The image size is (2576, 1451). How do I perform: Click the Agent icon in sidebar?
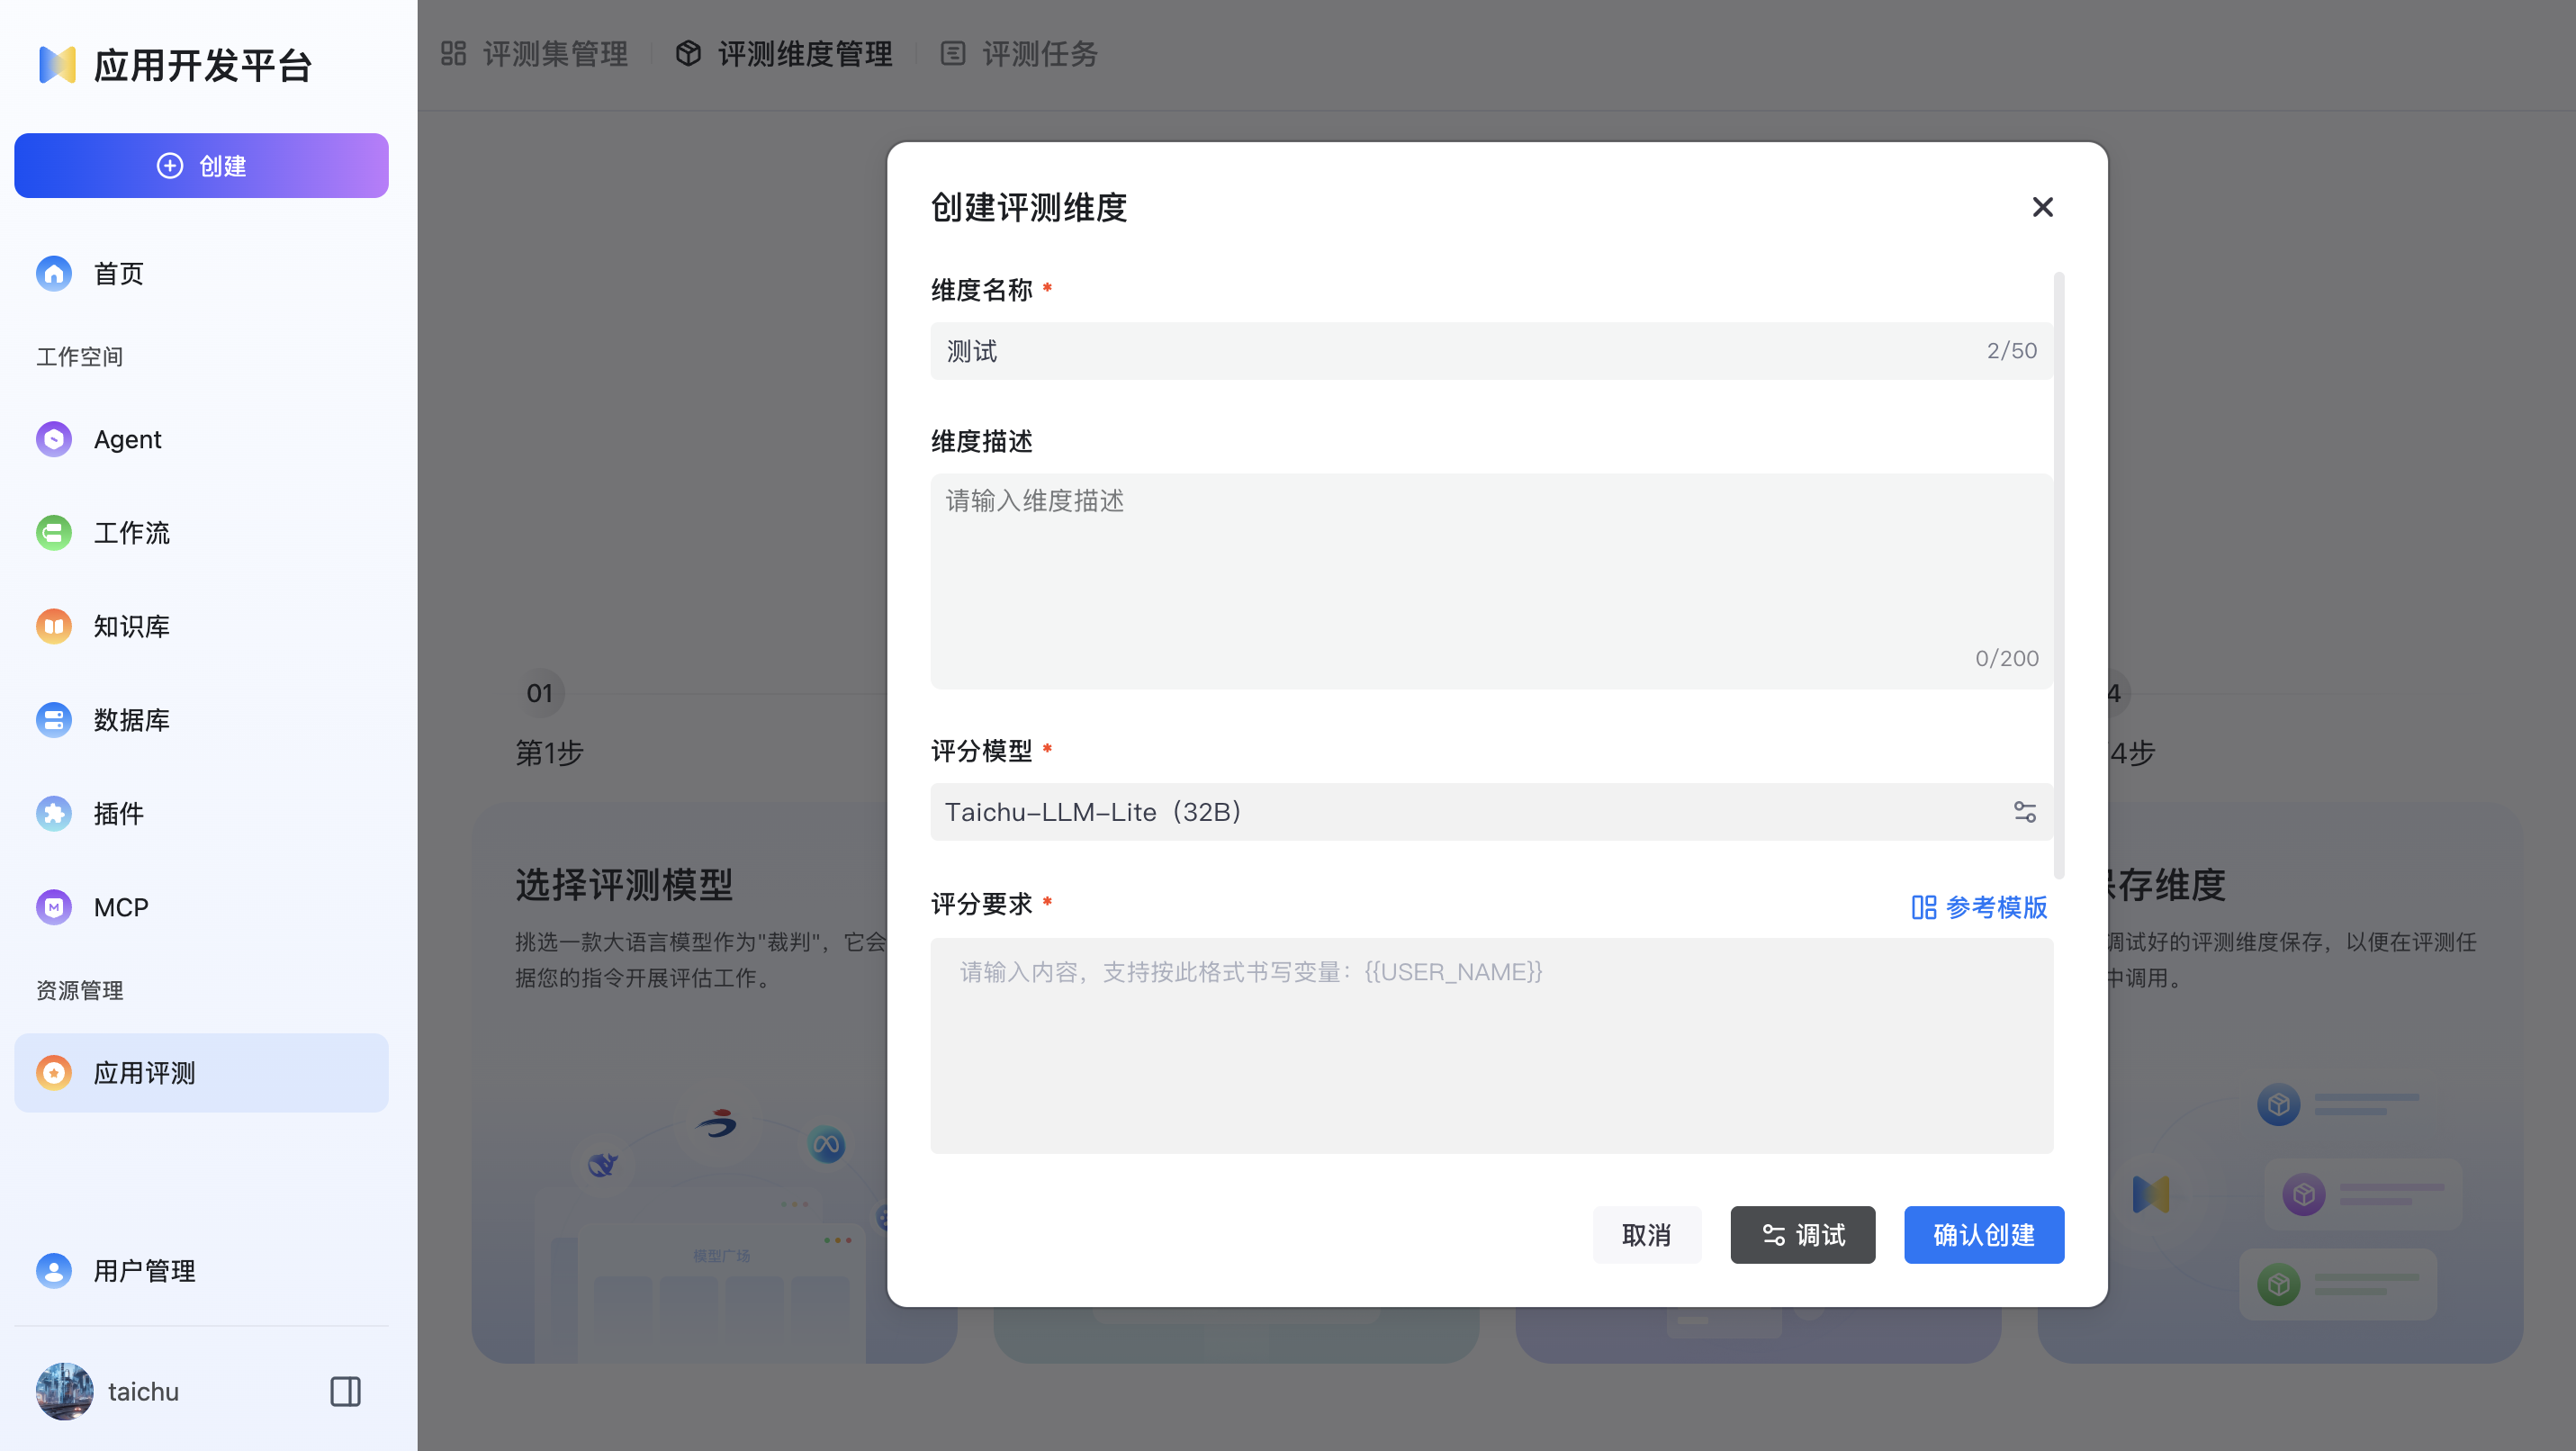click(54, 439)
